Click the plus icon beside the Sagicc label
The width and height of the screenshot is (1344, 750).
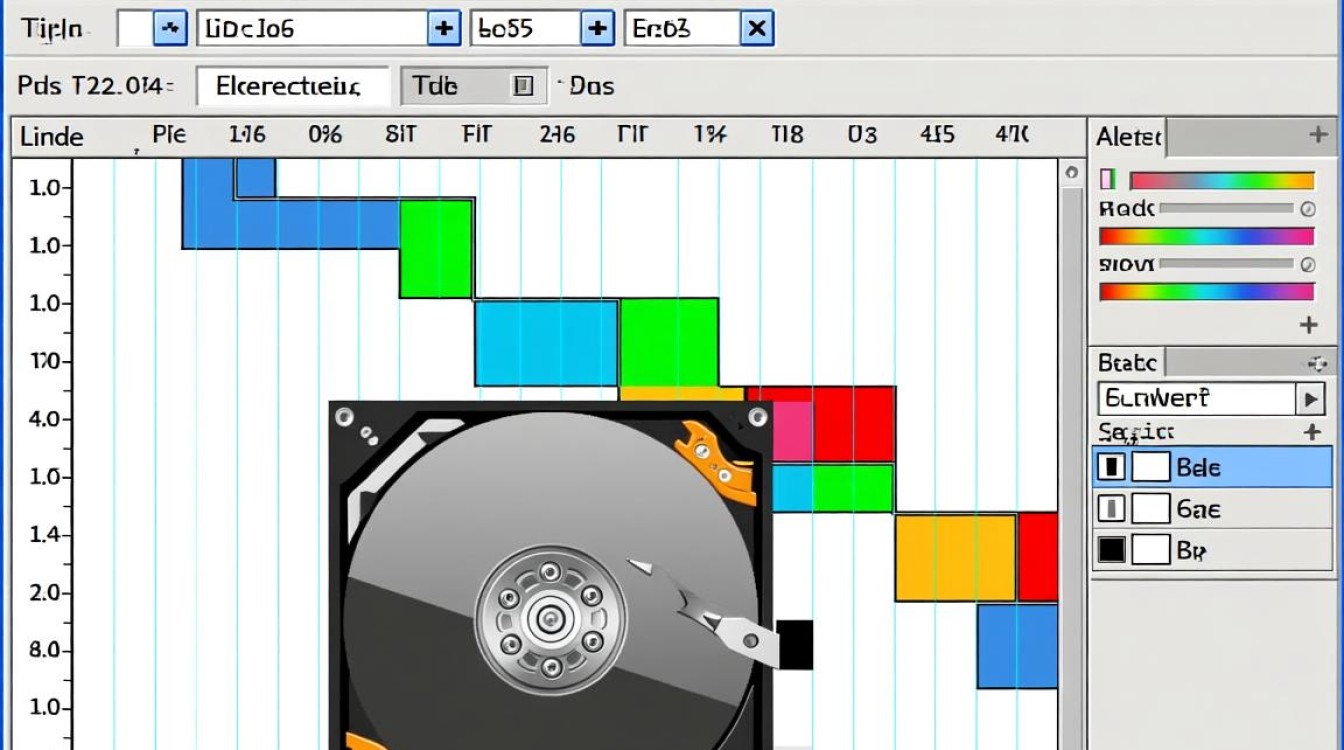pos(1312,432)
